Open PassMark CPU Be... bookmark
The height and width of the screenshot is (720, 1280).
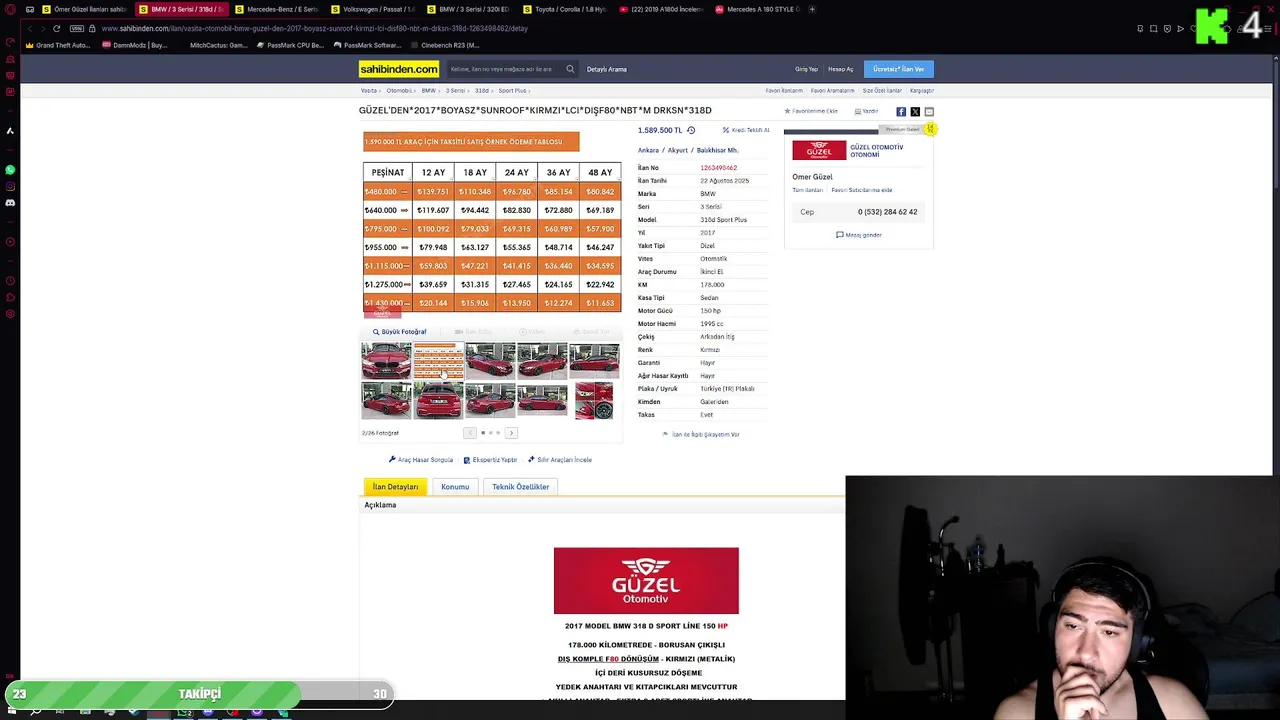[x=290, y=45]
